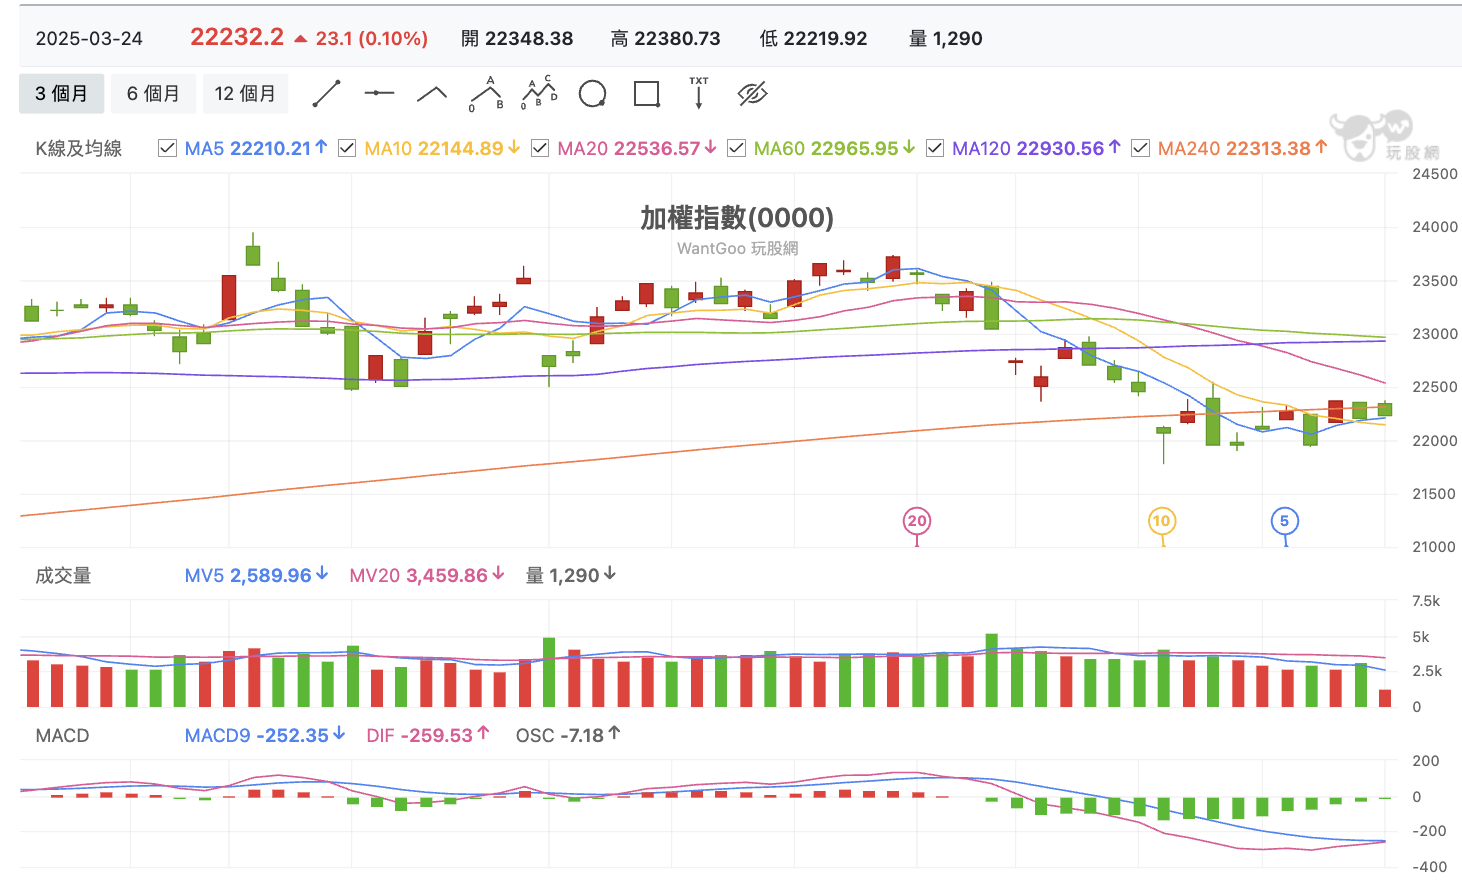Image resolution: width=1462 pixels, height=880 pixels.
Task: Pick the angle line drawing tool
Action: pyautogui.click(x=432, y=94)
